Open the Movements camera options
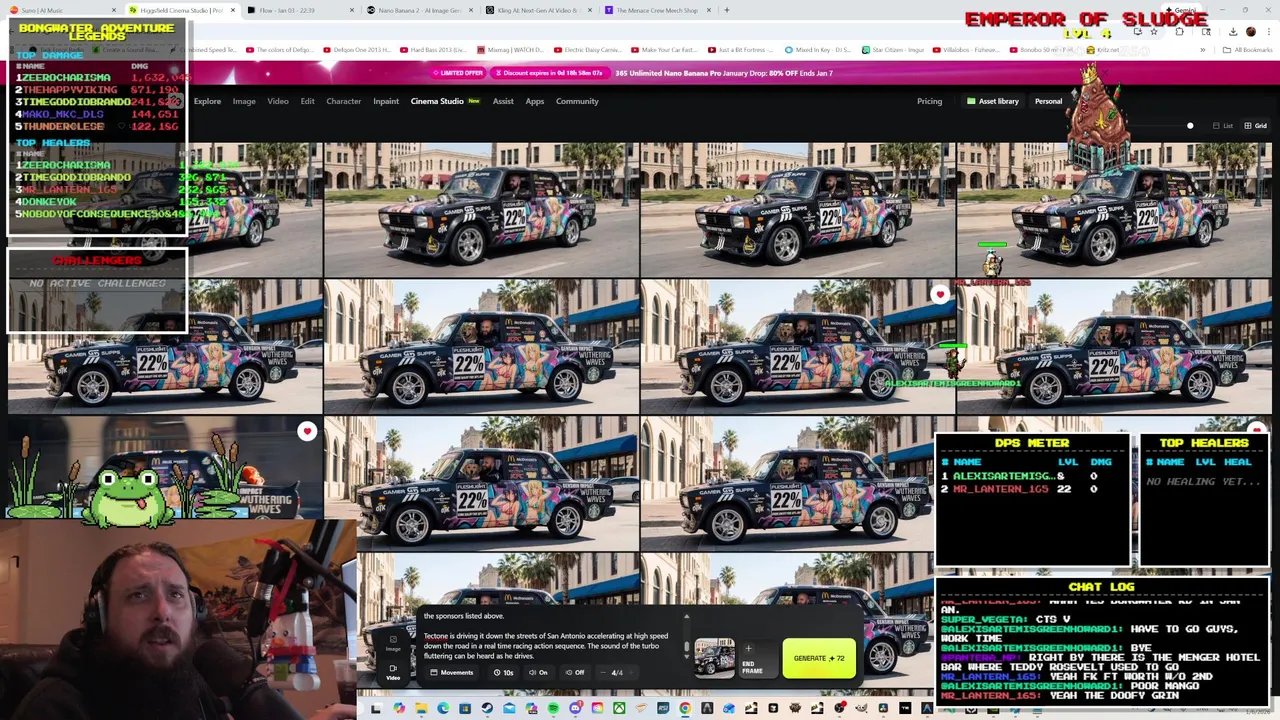The width and height of the screenshot is (1280, 720). [x=454, y=672]
